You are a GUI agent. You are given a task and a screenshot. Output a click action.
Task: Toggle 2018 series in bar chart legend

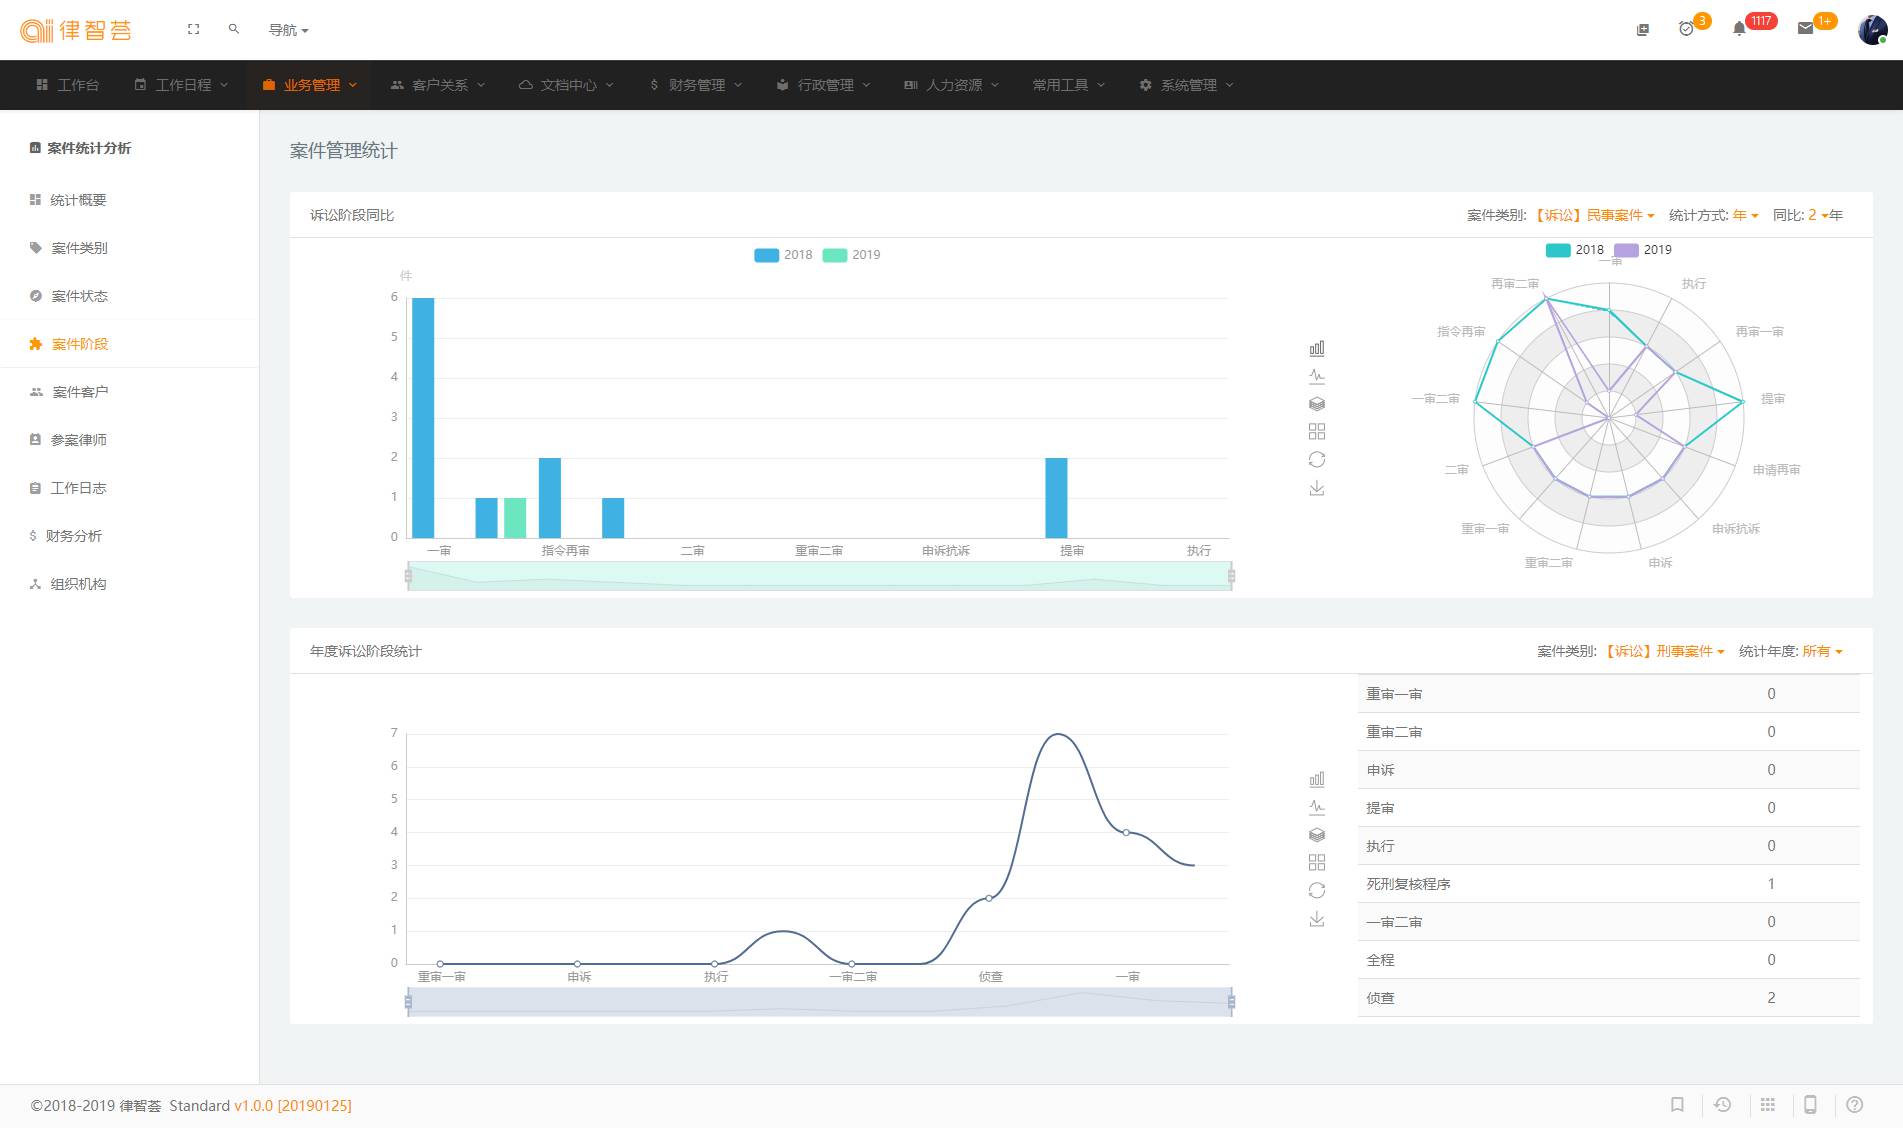click(x=784, y=255)
